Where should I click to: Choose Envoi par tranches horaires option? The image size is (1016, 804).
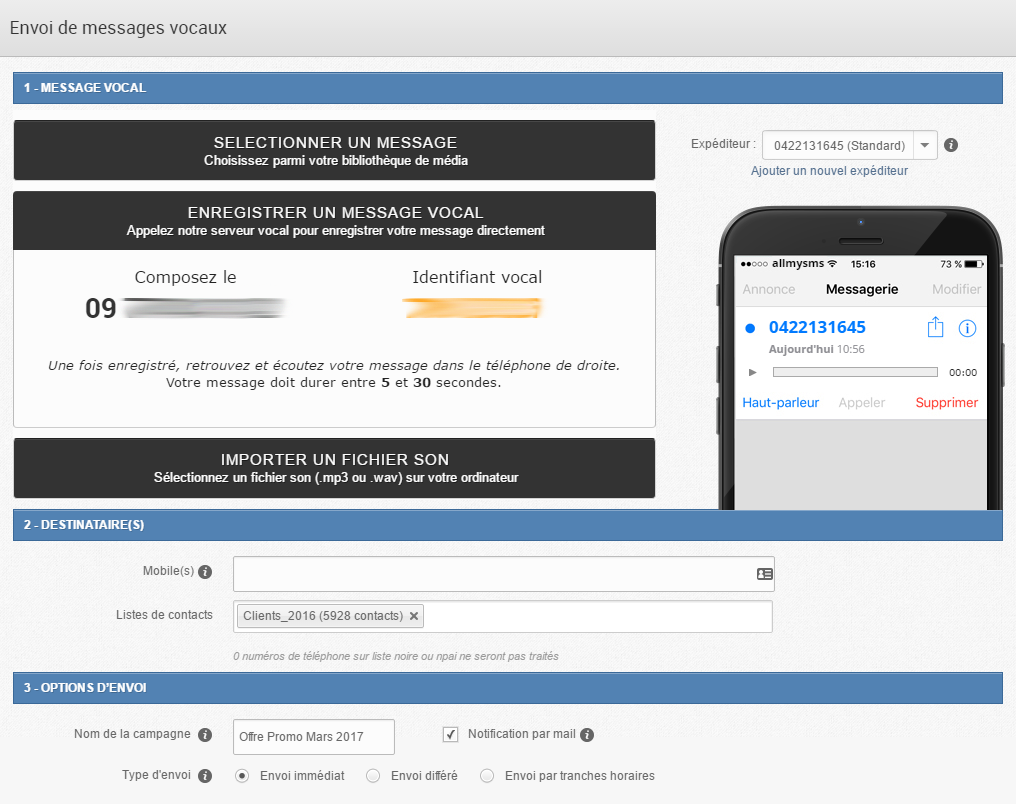point(487,775)
